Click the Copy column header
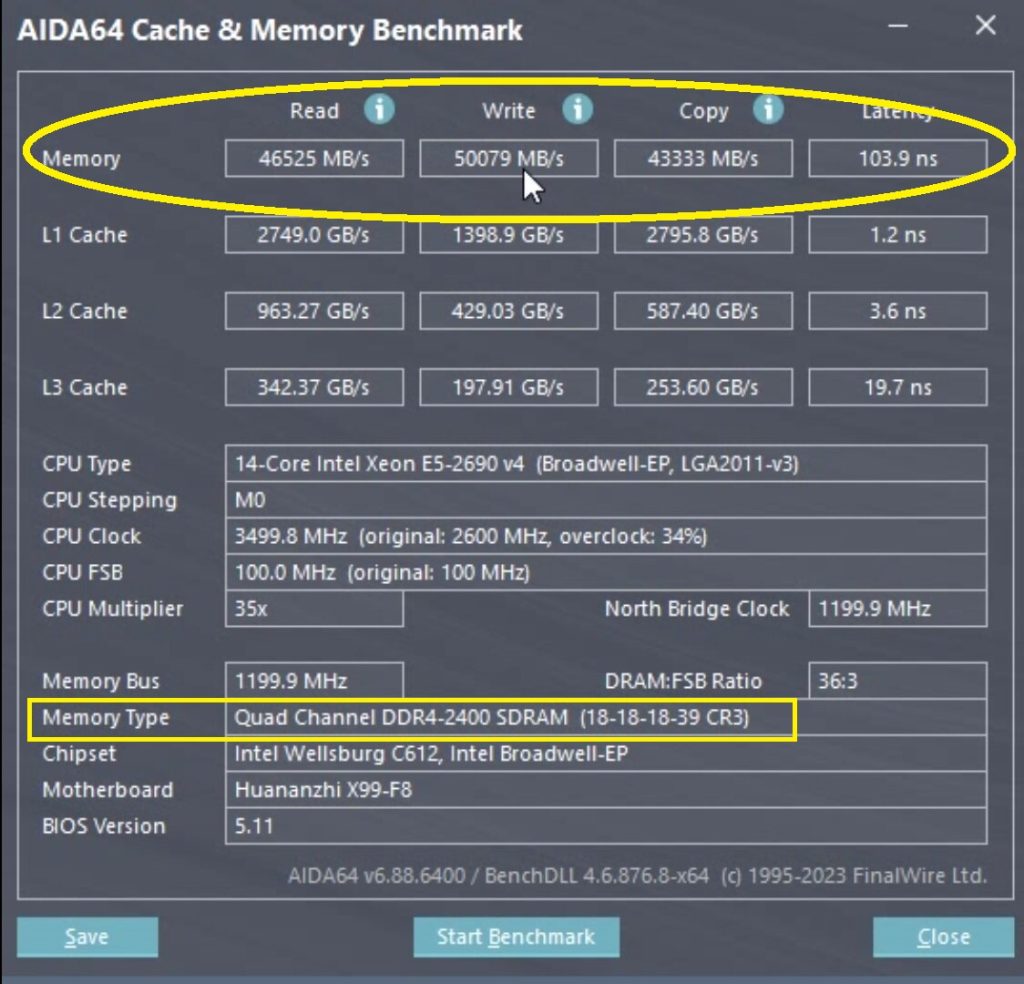Screen dimensions: 1024x984 pos(703,112)
